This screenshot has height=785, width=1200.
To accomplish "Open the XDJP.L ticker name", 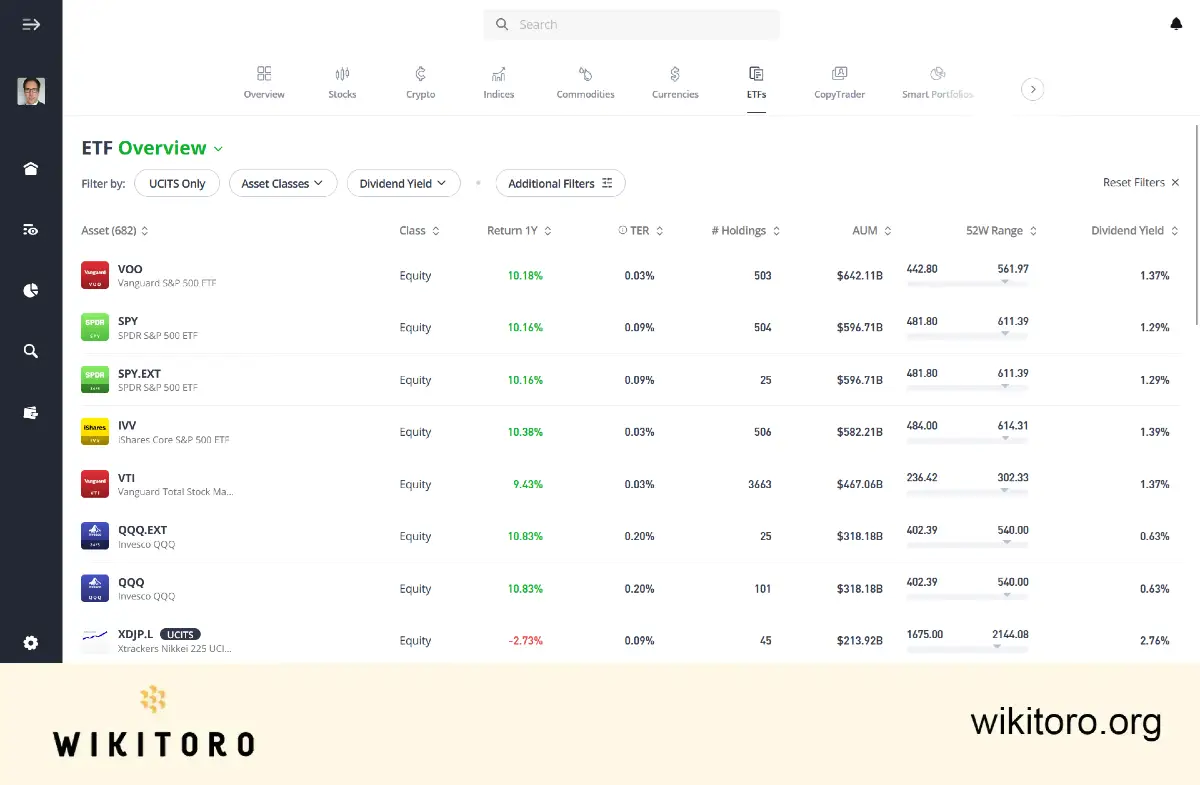I will [x=136, y=634].
